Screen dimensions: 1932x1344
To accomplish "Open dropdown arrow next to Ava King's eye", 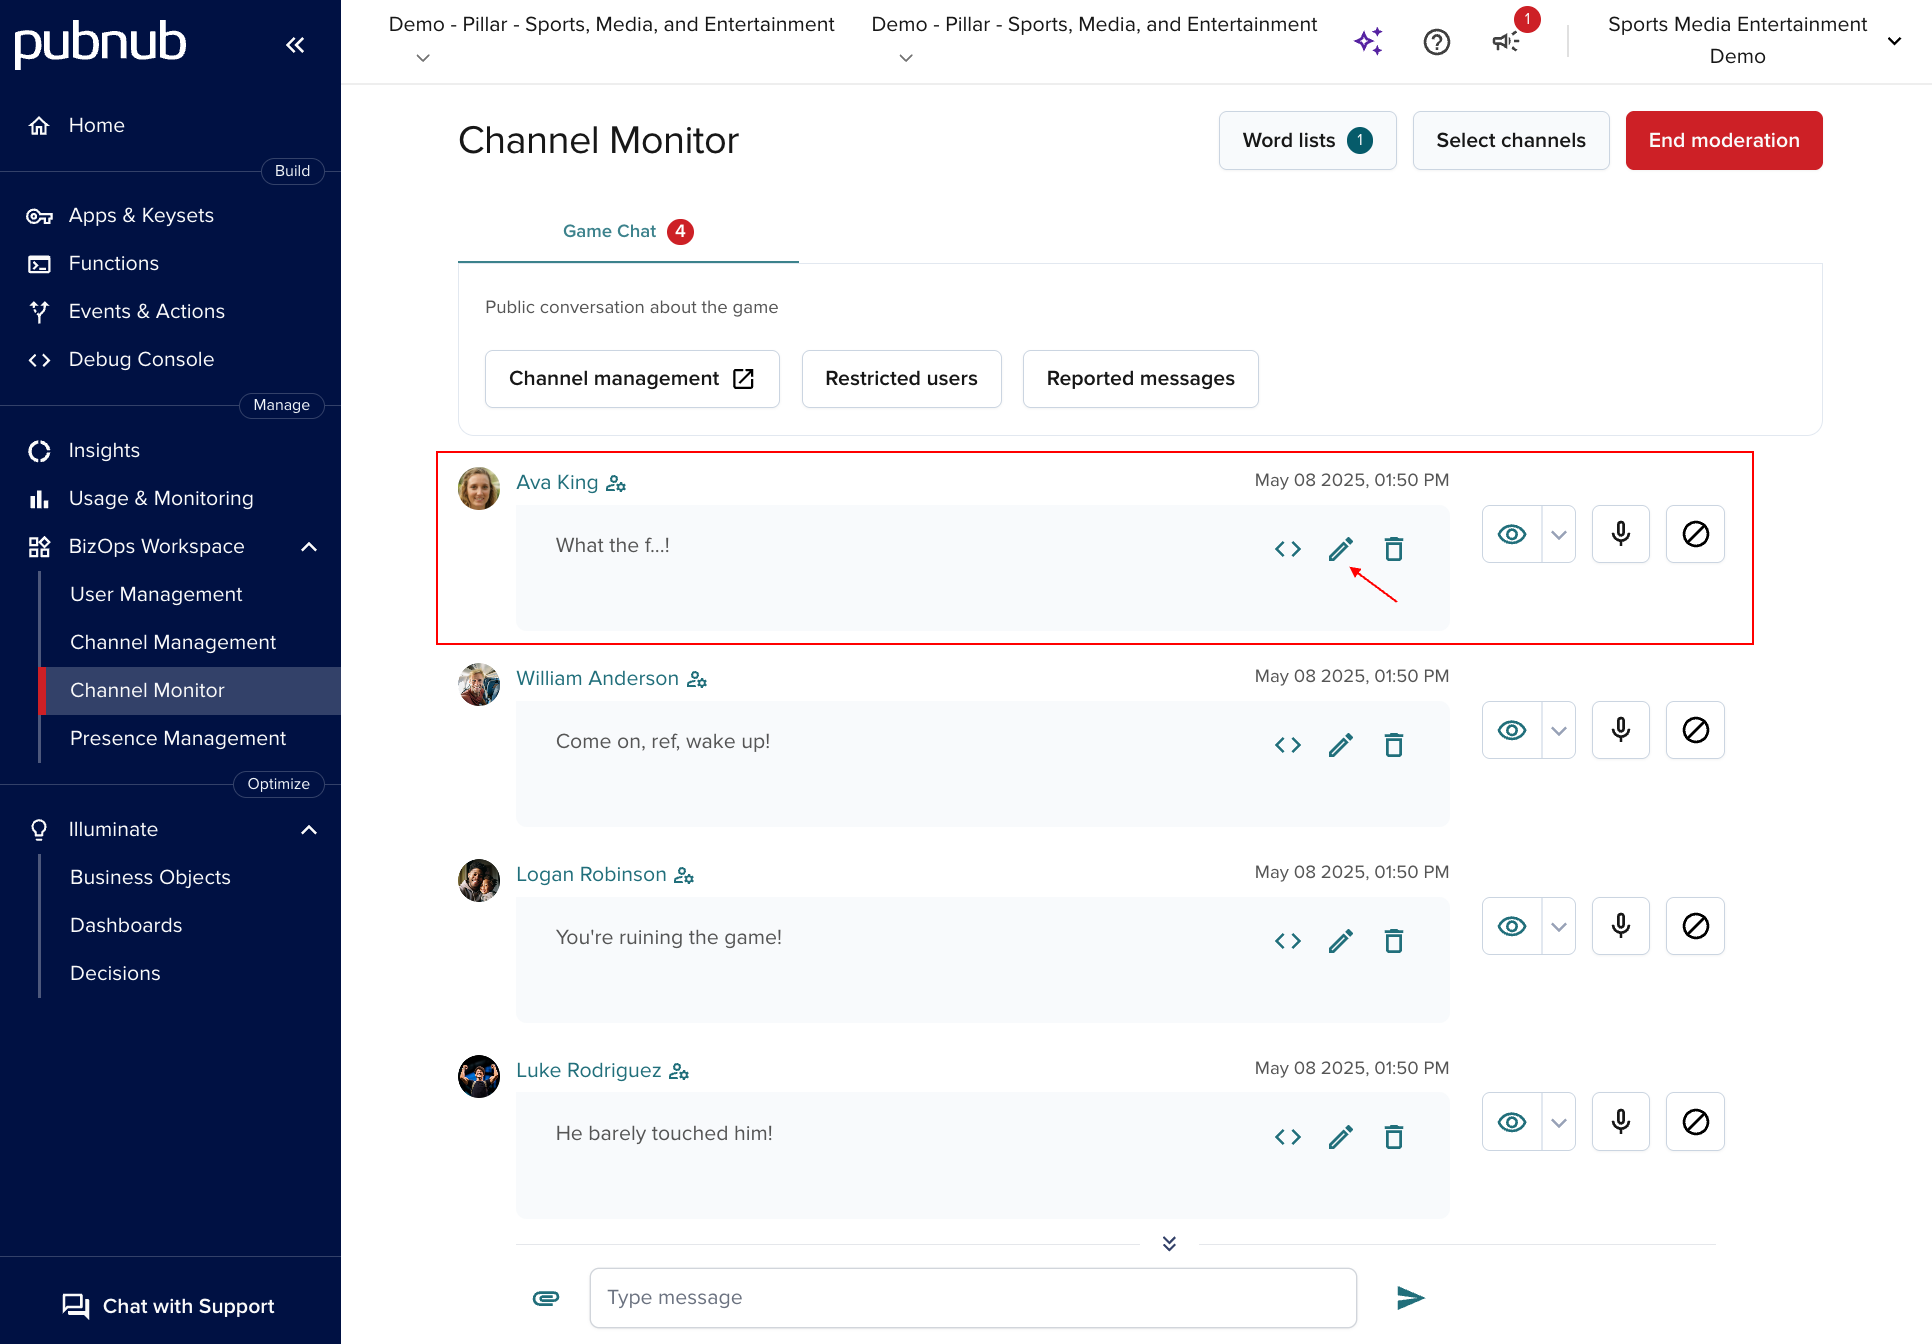I will 1558,534.
